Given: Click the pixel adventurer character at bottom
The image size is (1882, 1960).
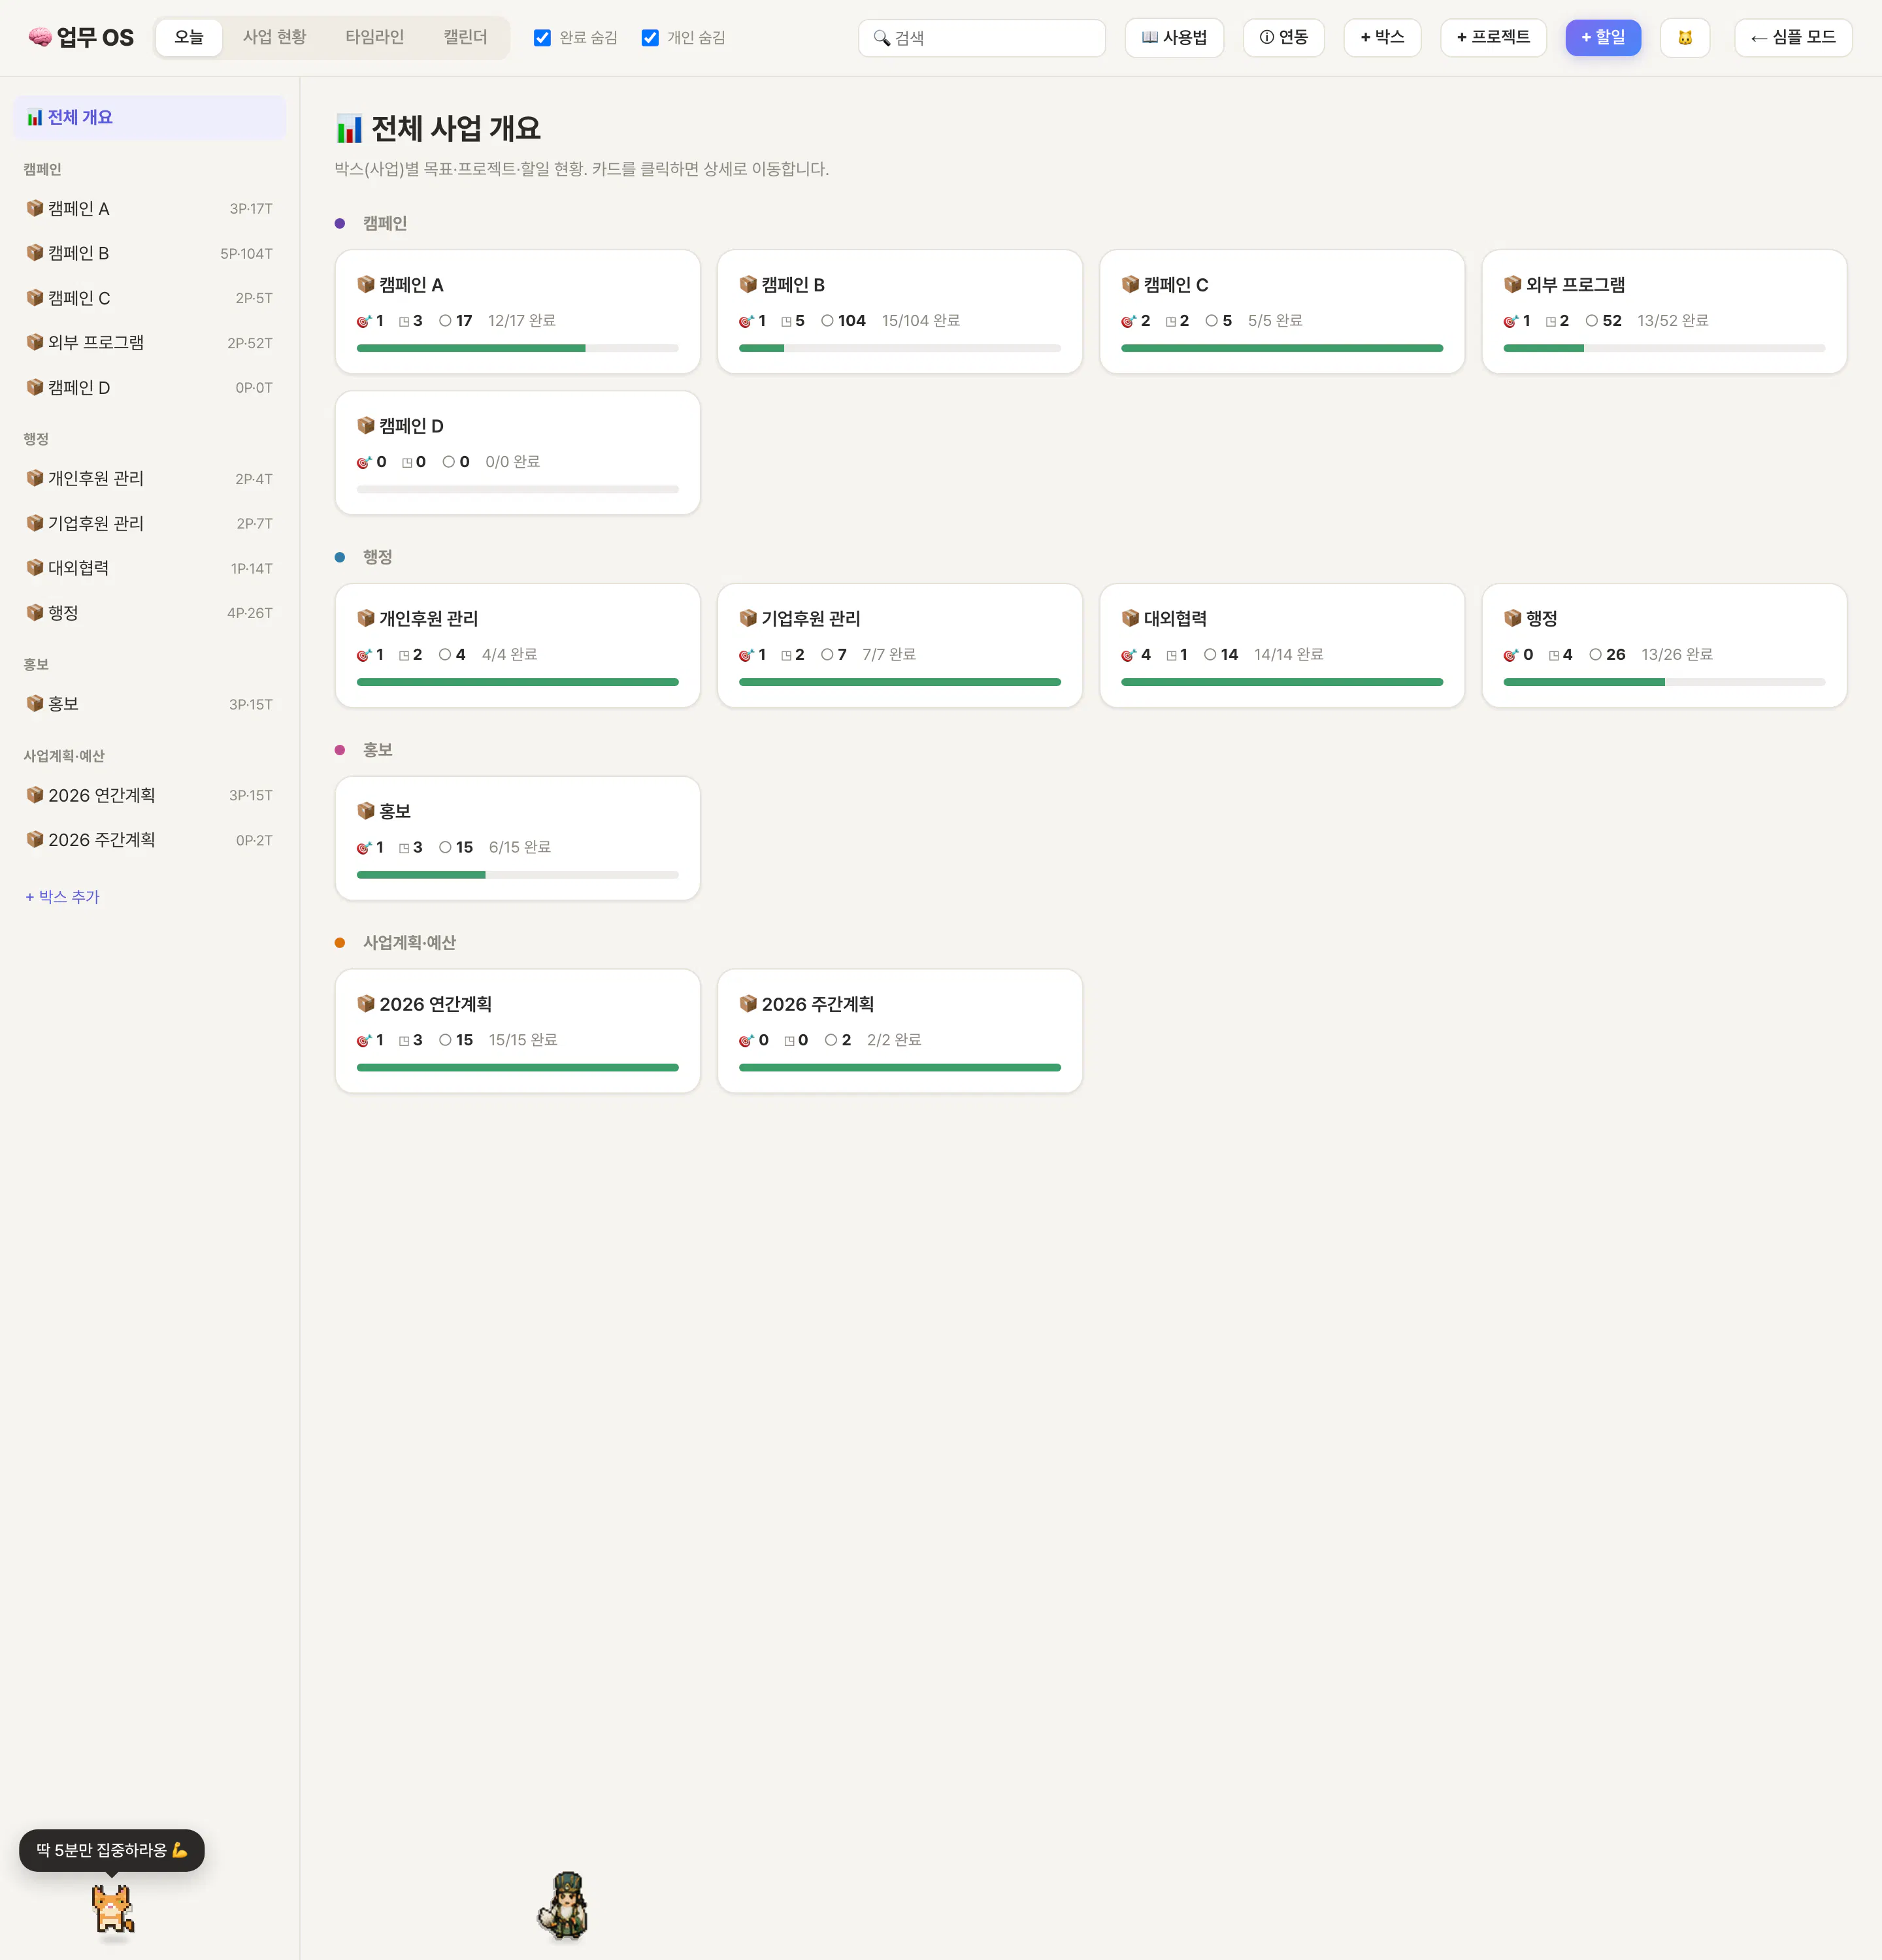Looking at the screenshot, I should click(565, 1905).
